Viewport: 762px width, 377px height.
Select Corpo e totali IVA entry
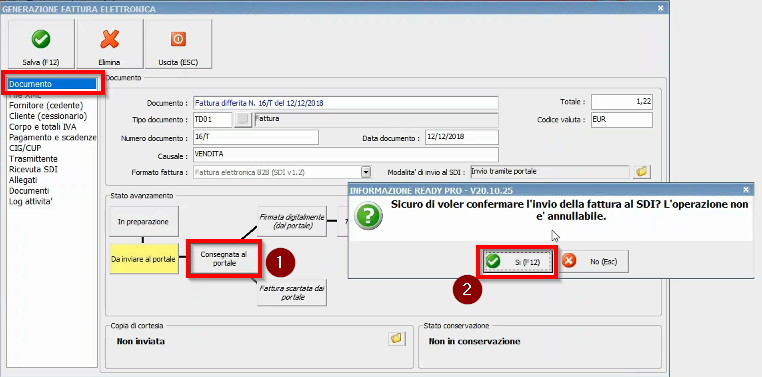click(43, 127)
